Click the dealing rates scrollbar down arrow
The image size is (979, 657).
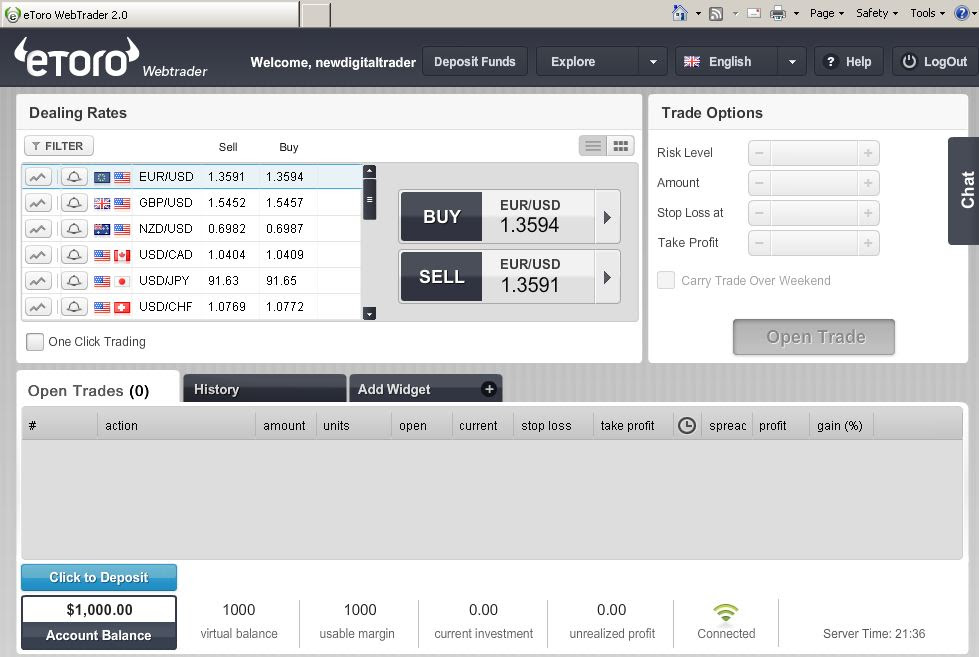point(369,313)
